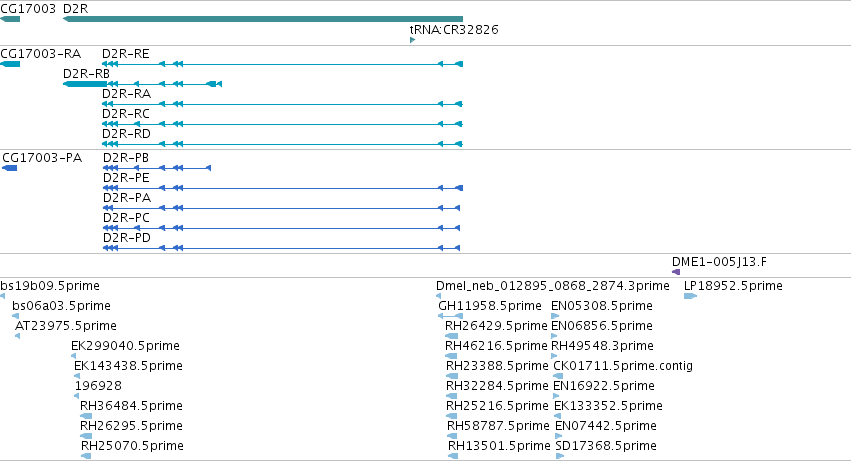Select the bs19b09.5prime EST label
The image size is (851, 461).
(x=50, y=286)
